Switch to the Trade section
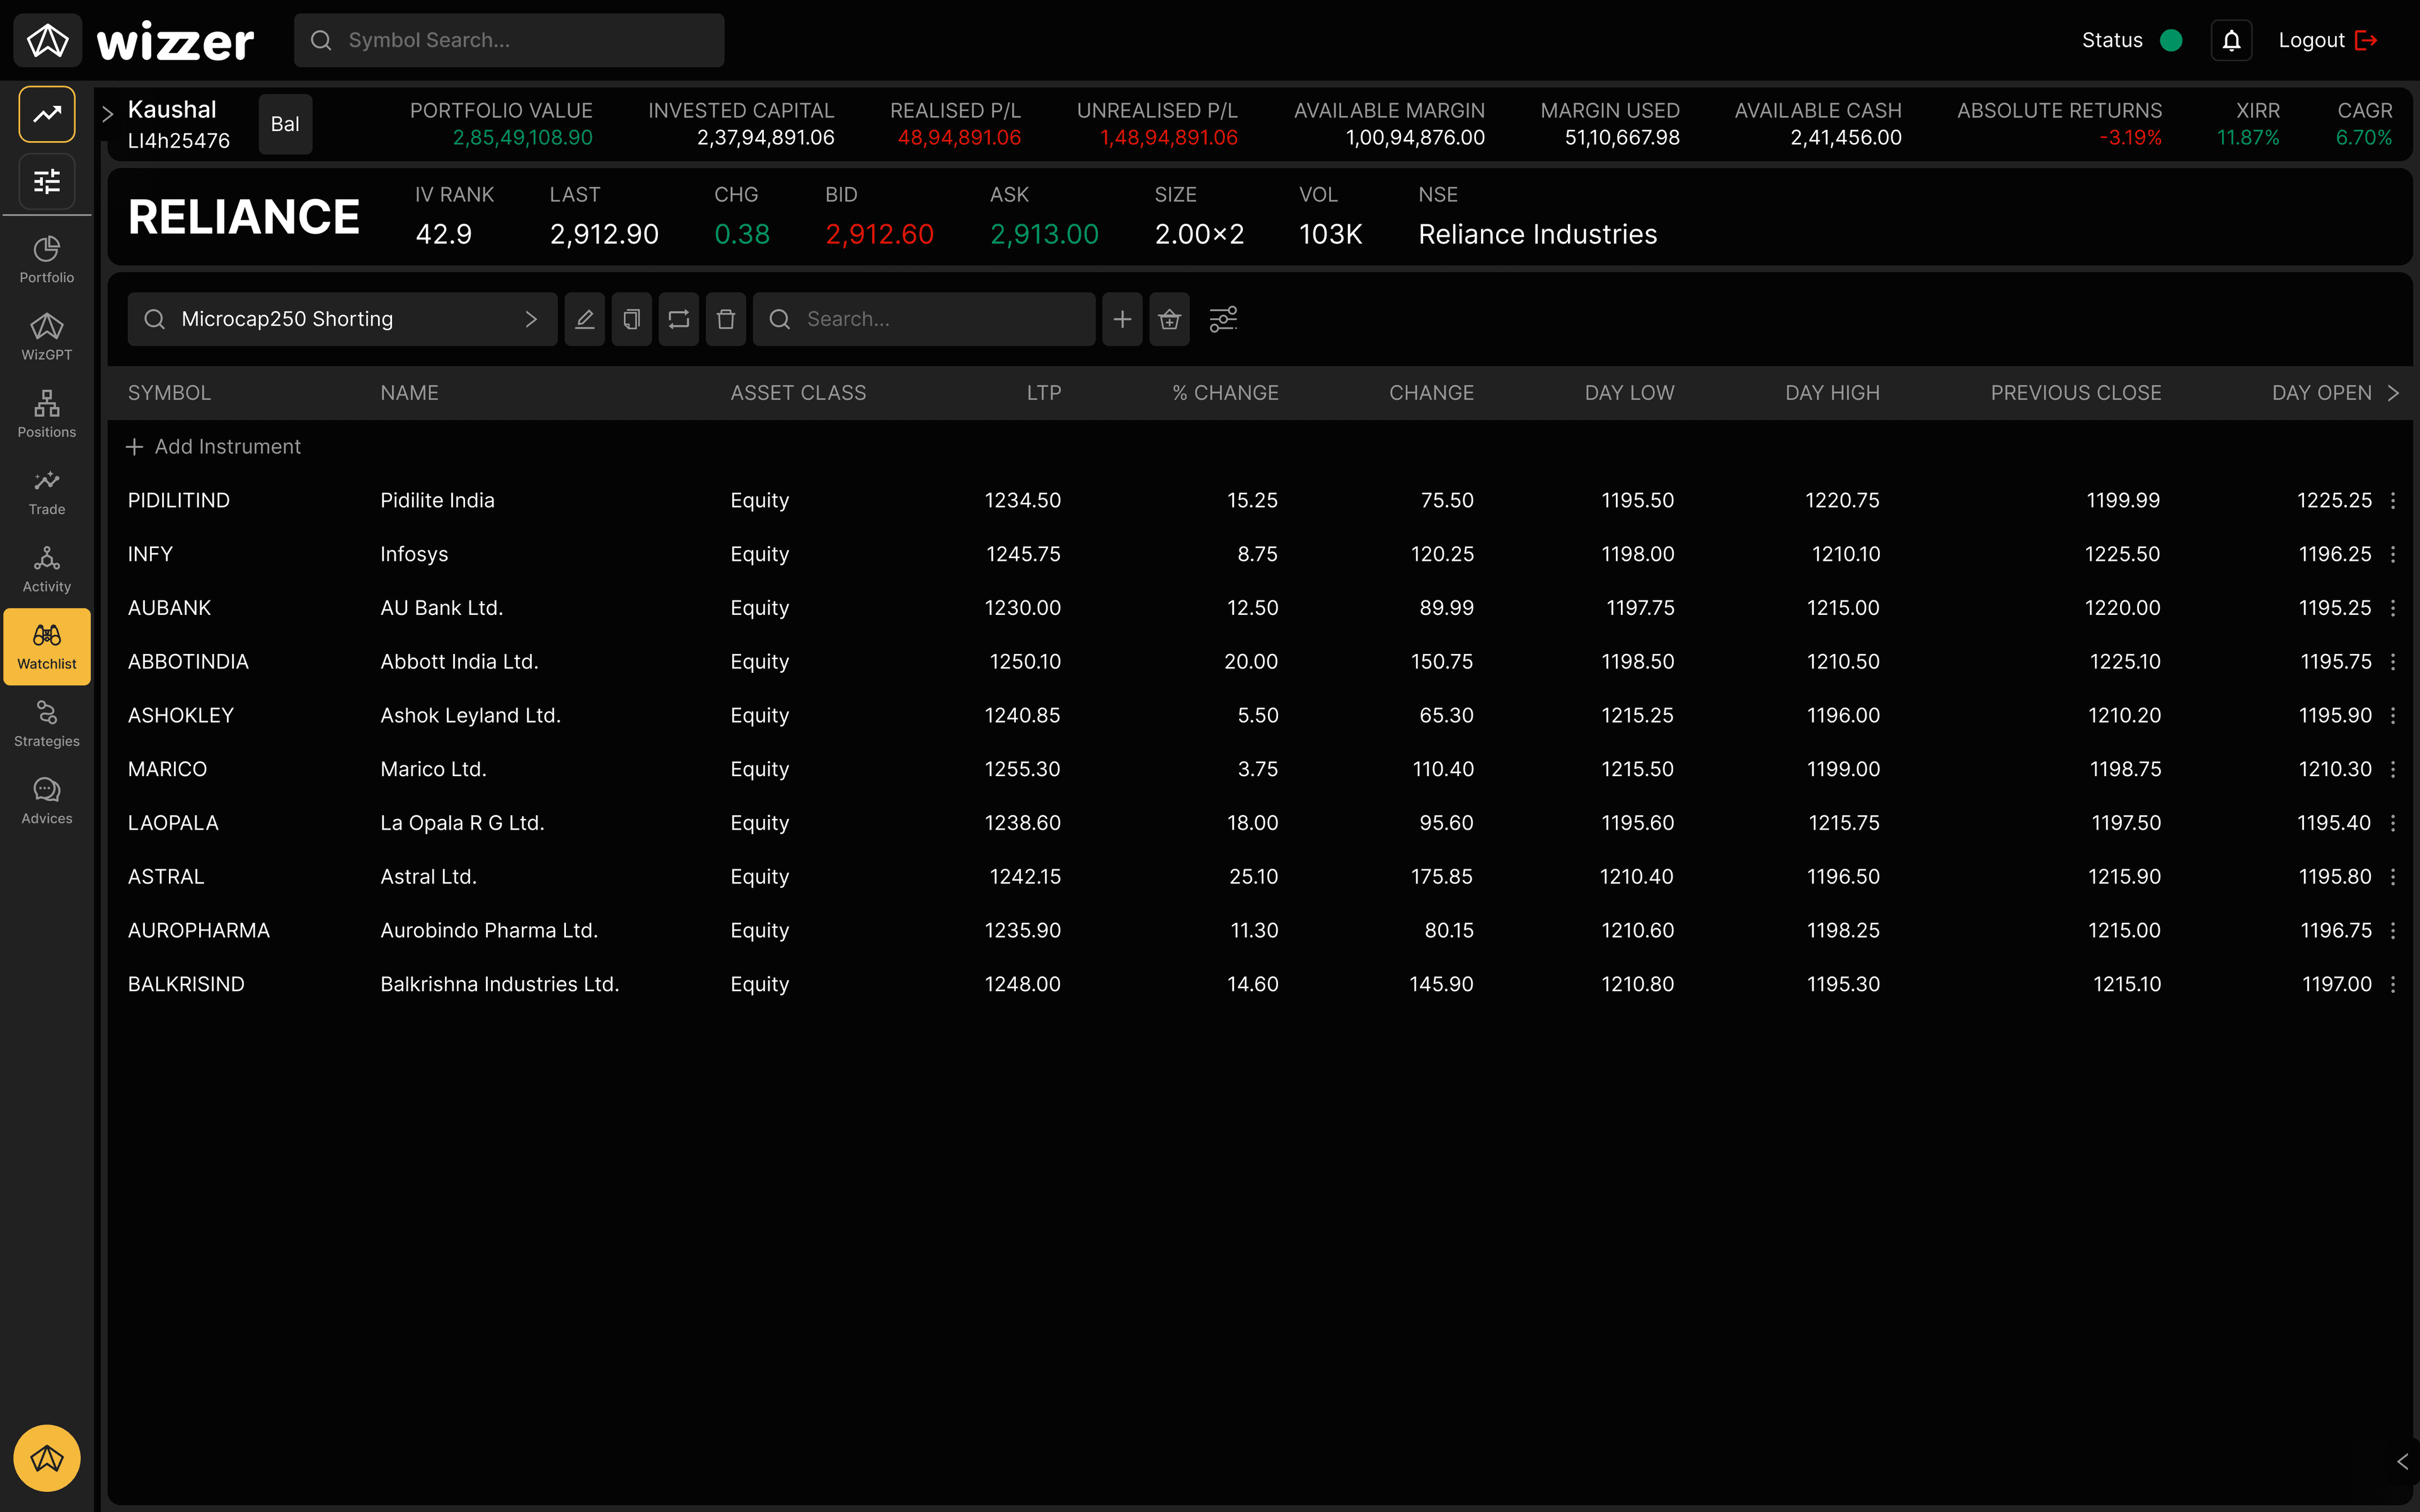This screenshot has width=2420, height=1512. 46,490
